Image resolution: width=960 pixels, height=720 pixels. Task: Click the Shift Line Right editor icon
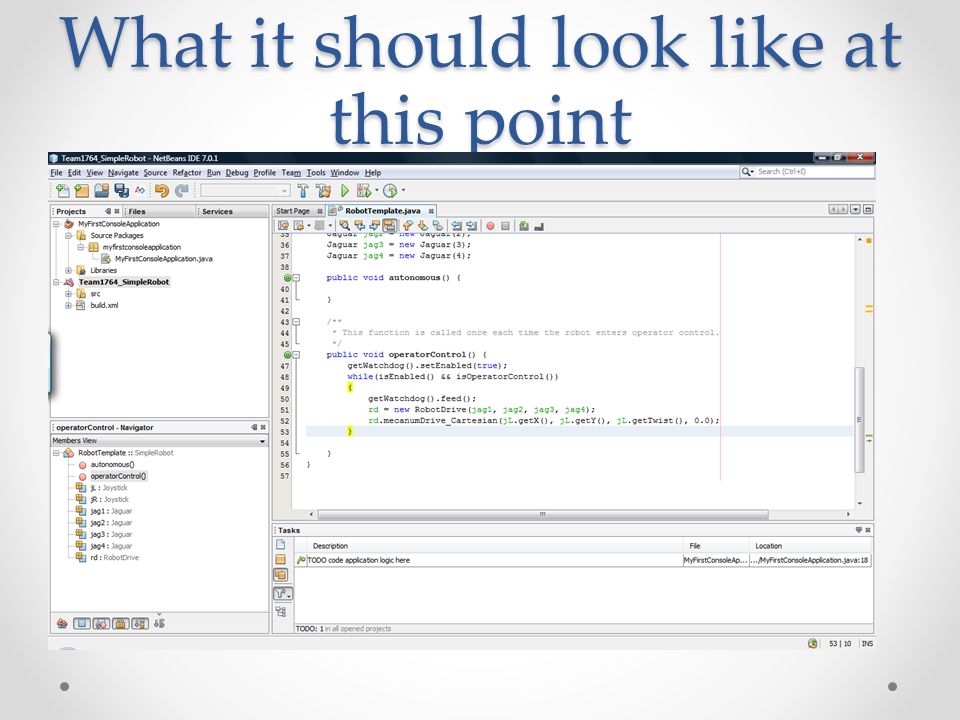471,226
